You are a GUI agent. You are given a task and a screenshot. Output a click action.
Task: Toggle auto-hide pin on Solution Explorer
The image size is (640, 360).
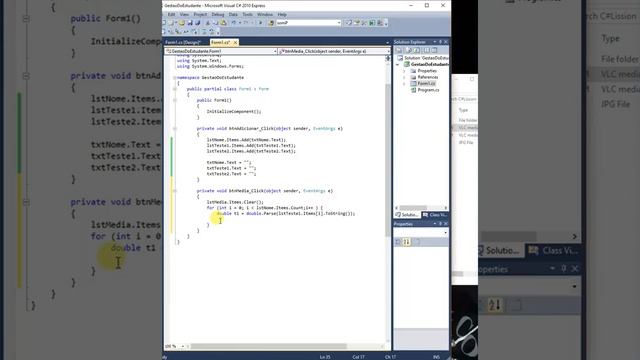(440, 42)
